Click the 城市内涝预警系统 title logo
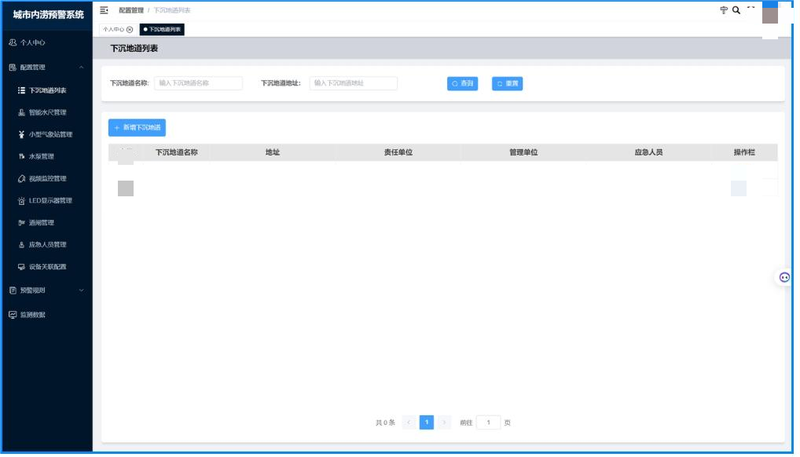 point(48,15)
